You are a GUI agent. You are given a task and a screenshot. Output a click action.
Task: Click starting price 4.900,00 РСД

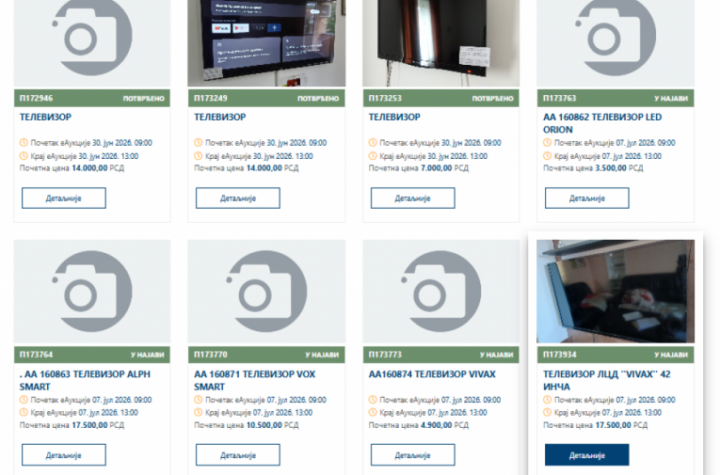pyautogui.click(x=444, y=425)
